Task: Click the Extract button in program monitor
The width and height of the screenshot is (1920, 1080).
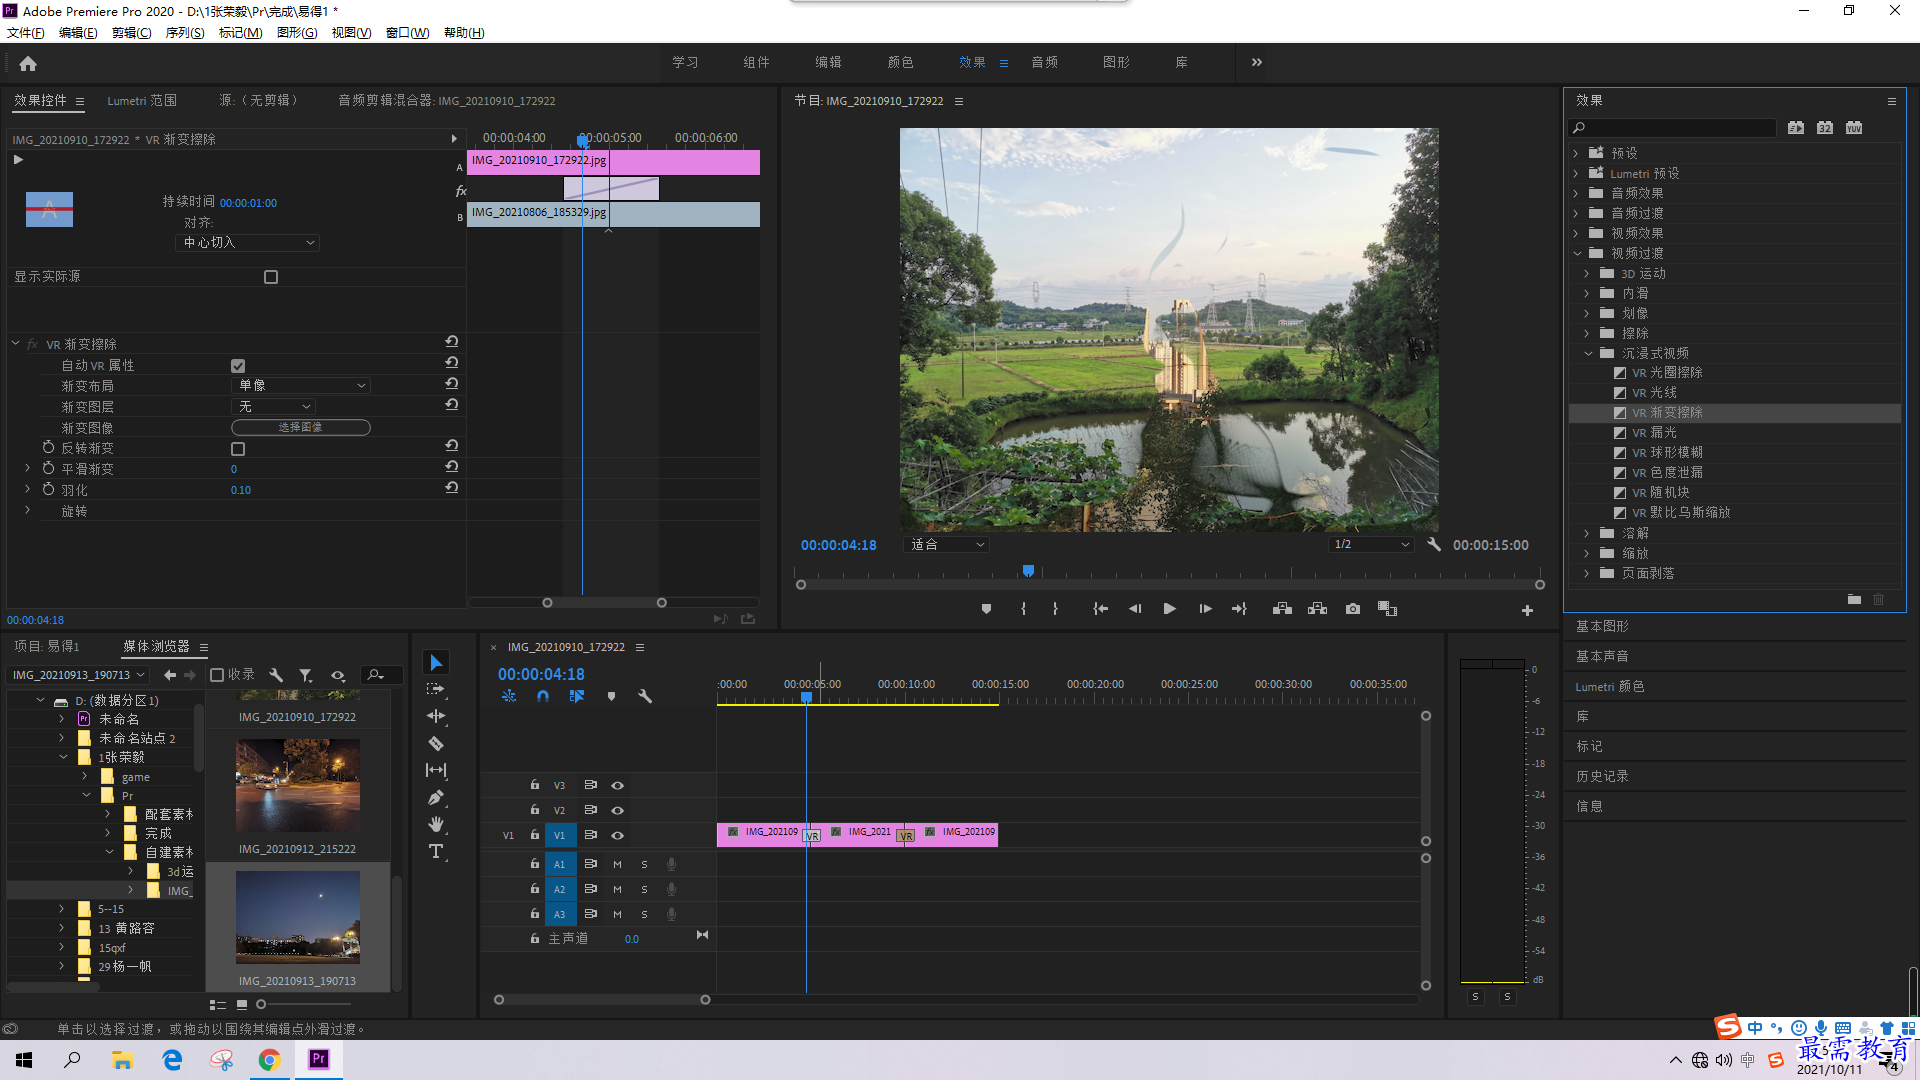Action: [1317, 609]
